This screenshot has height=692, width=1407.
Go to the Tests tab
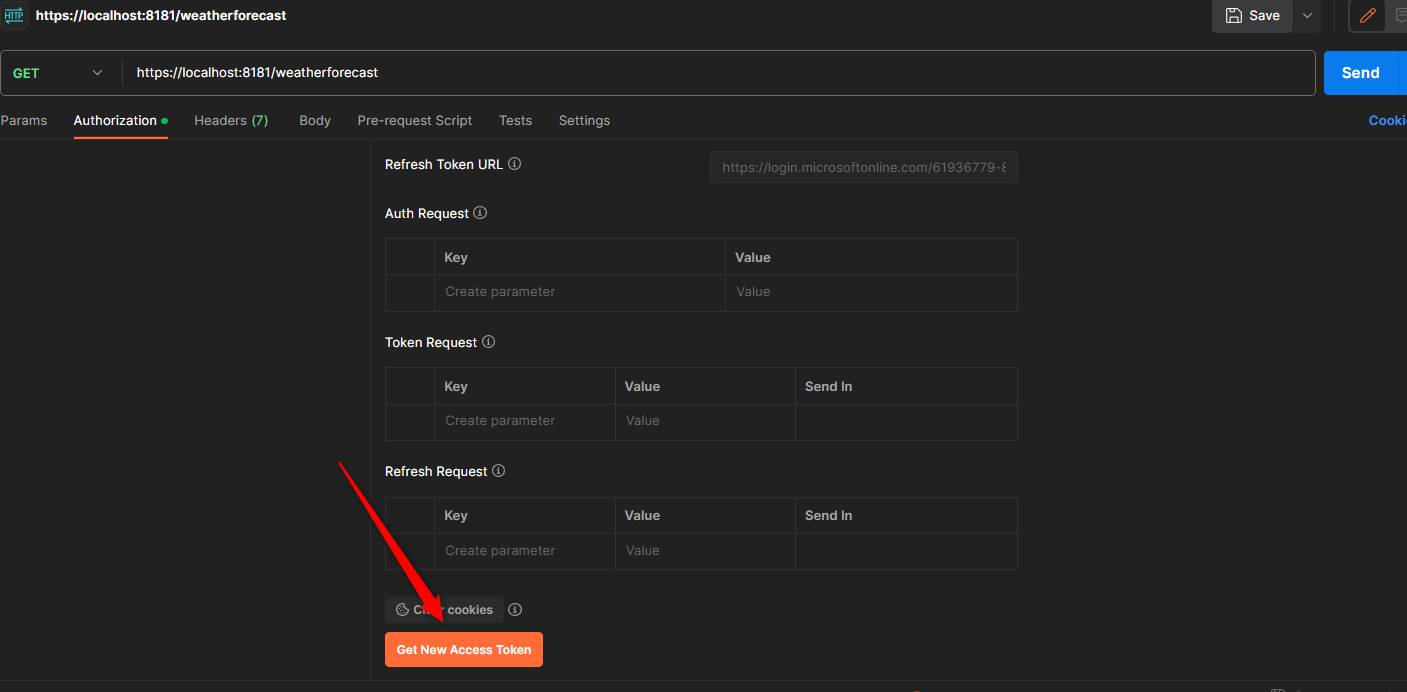[515, 120]
